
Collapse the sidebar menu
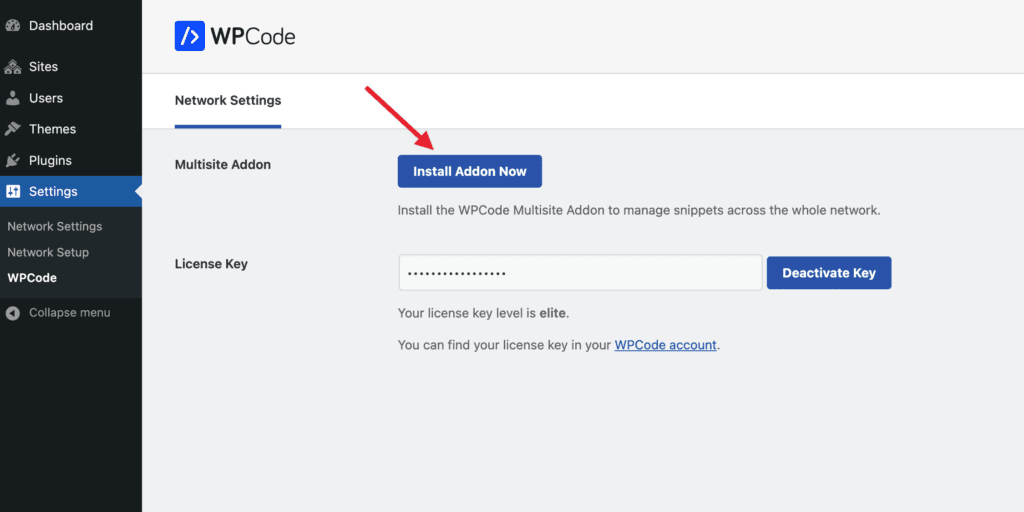(x=71, y=313)
